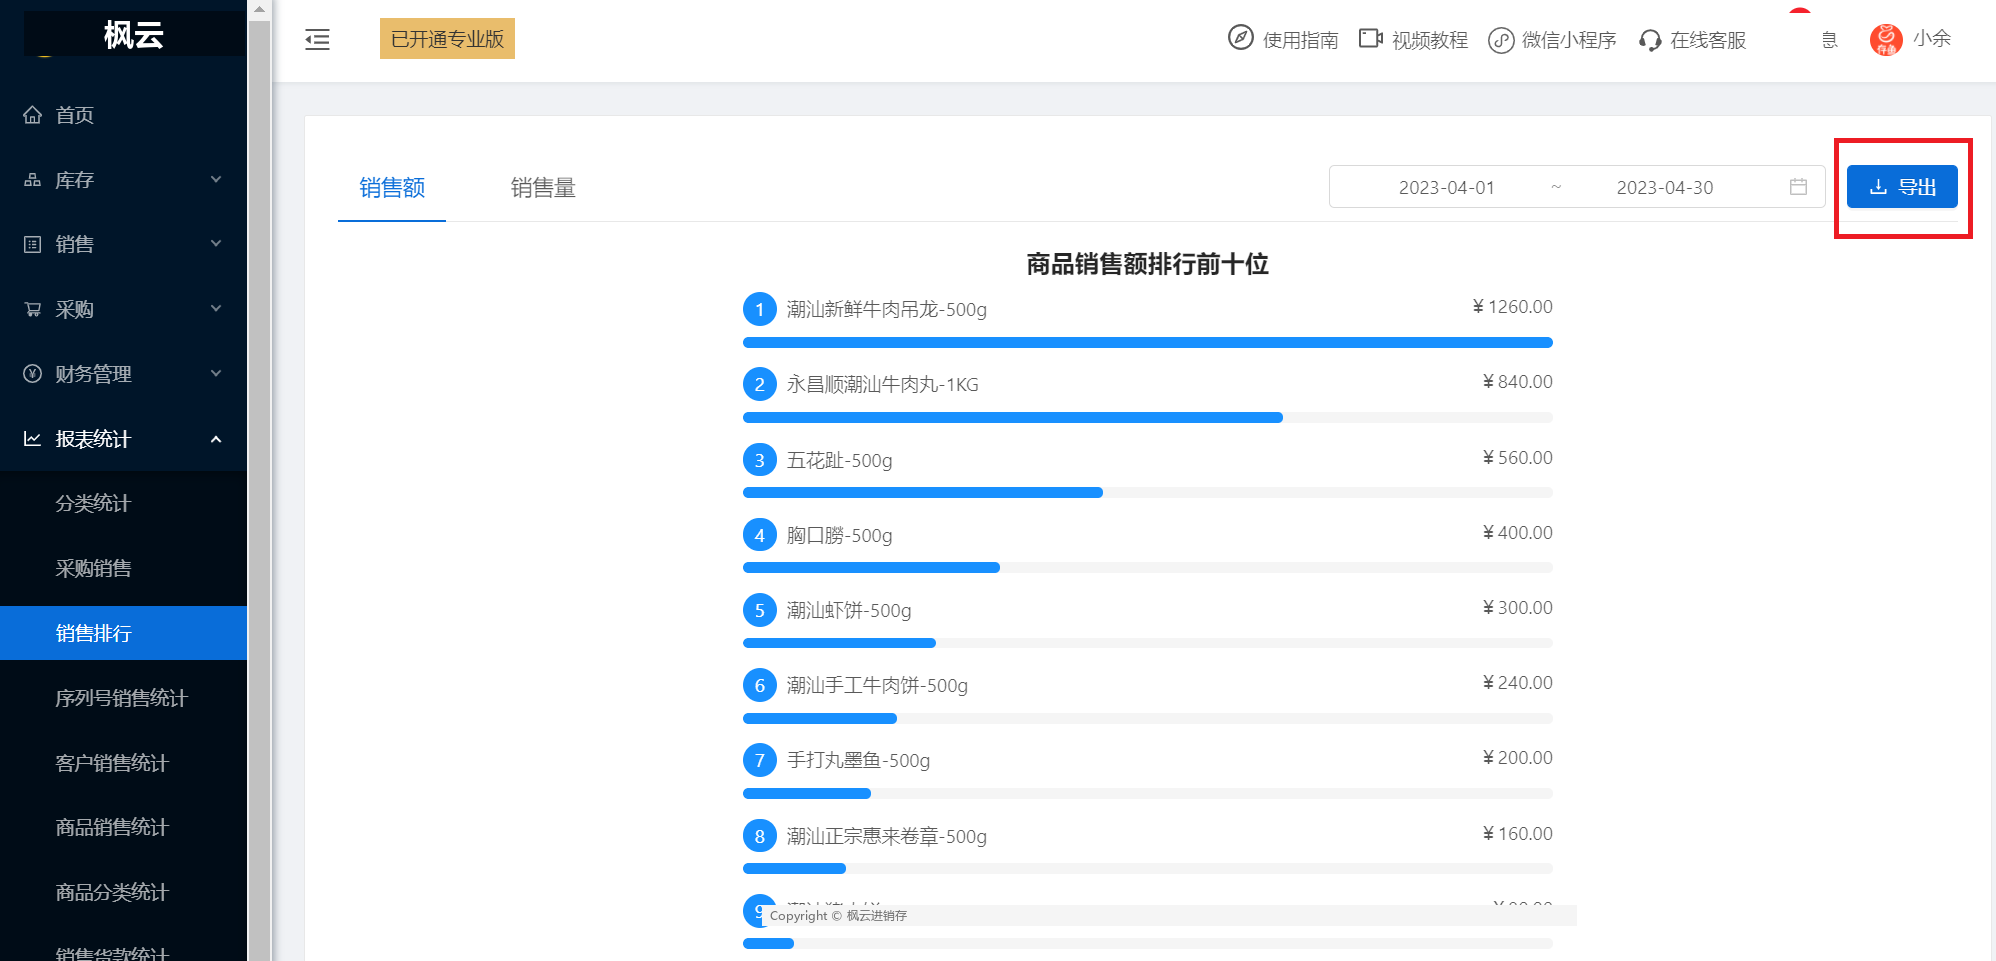This screenshot has height=961, width=1996.
Task: Expand the 采购 submenu chevron
Action: [x=216, y=309]
